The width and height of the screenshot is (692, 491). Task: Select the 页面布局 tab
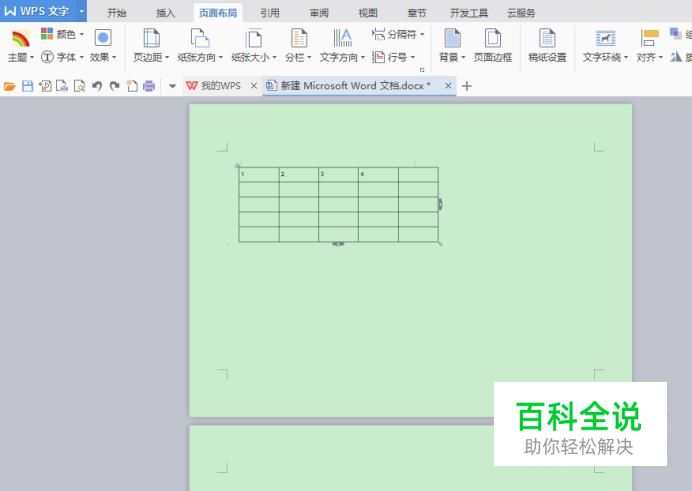click(x=218, y=13)
